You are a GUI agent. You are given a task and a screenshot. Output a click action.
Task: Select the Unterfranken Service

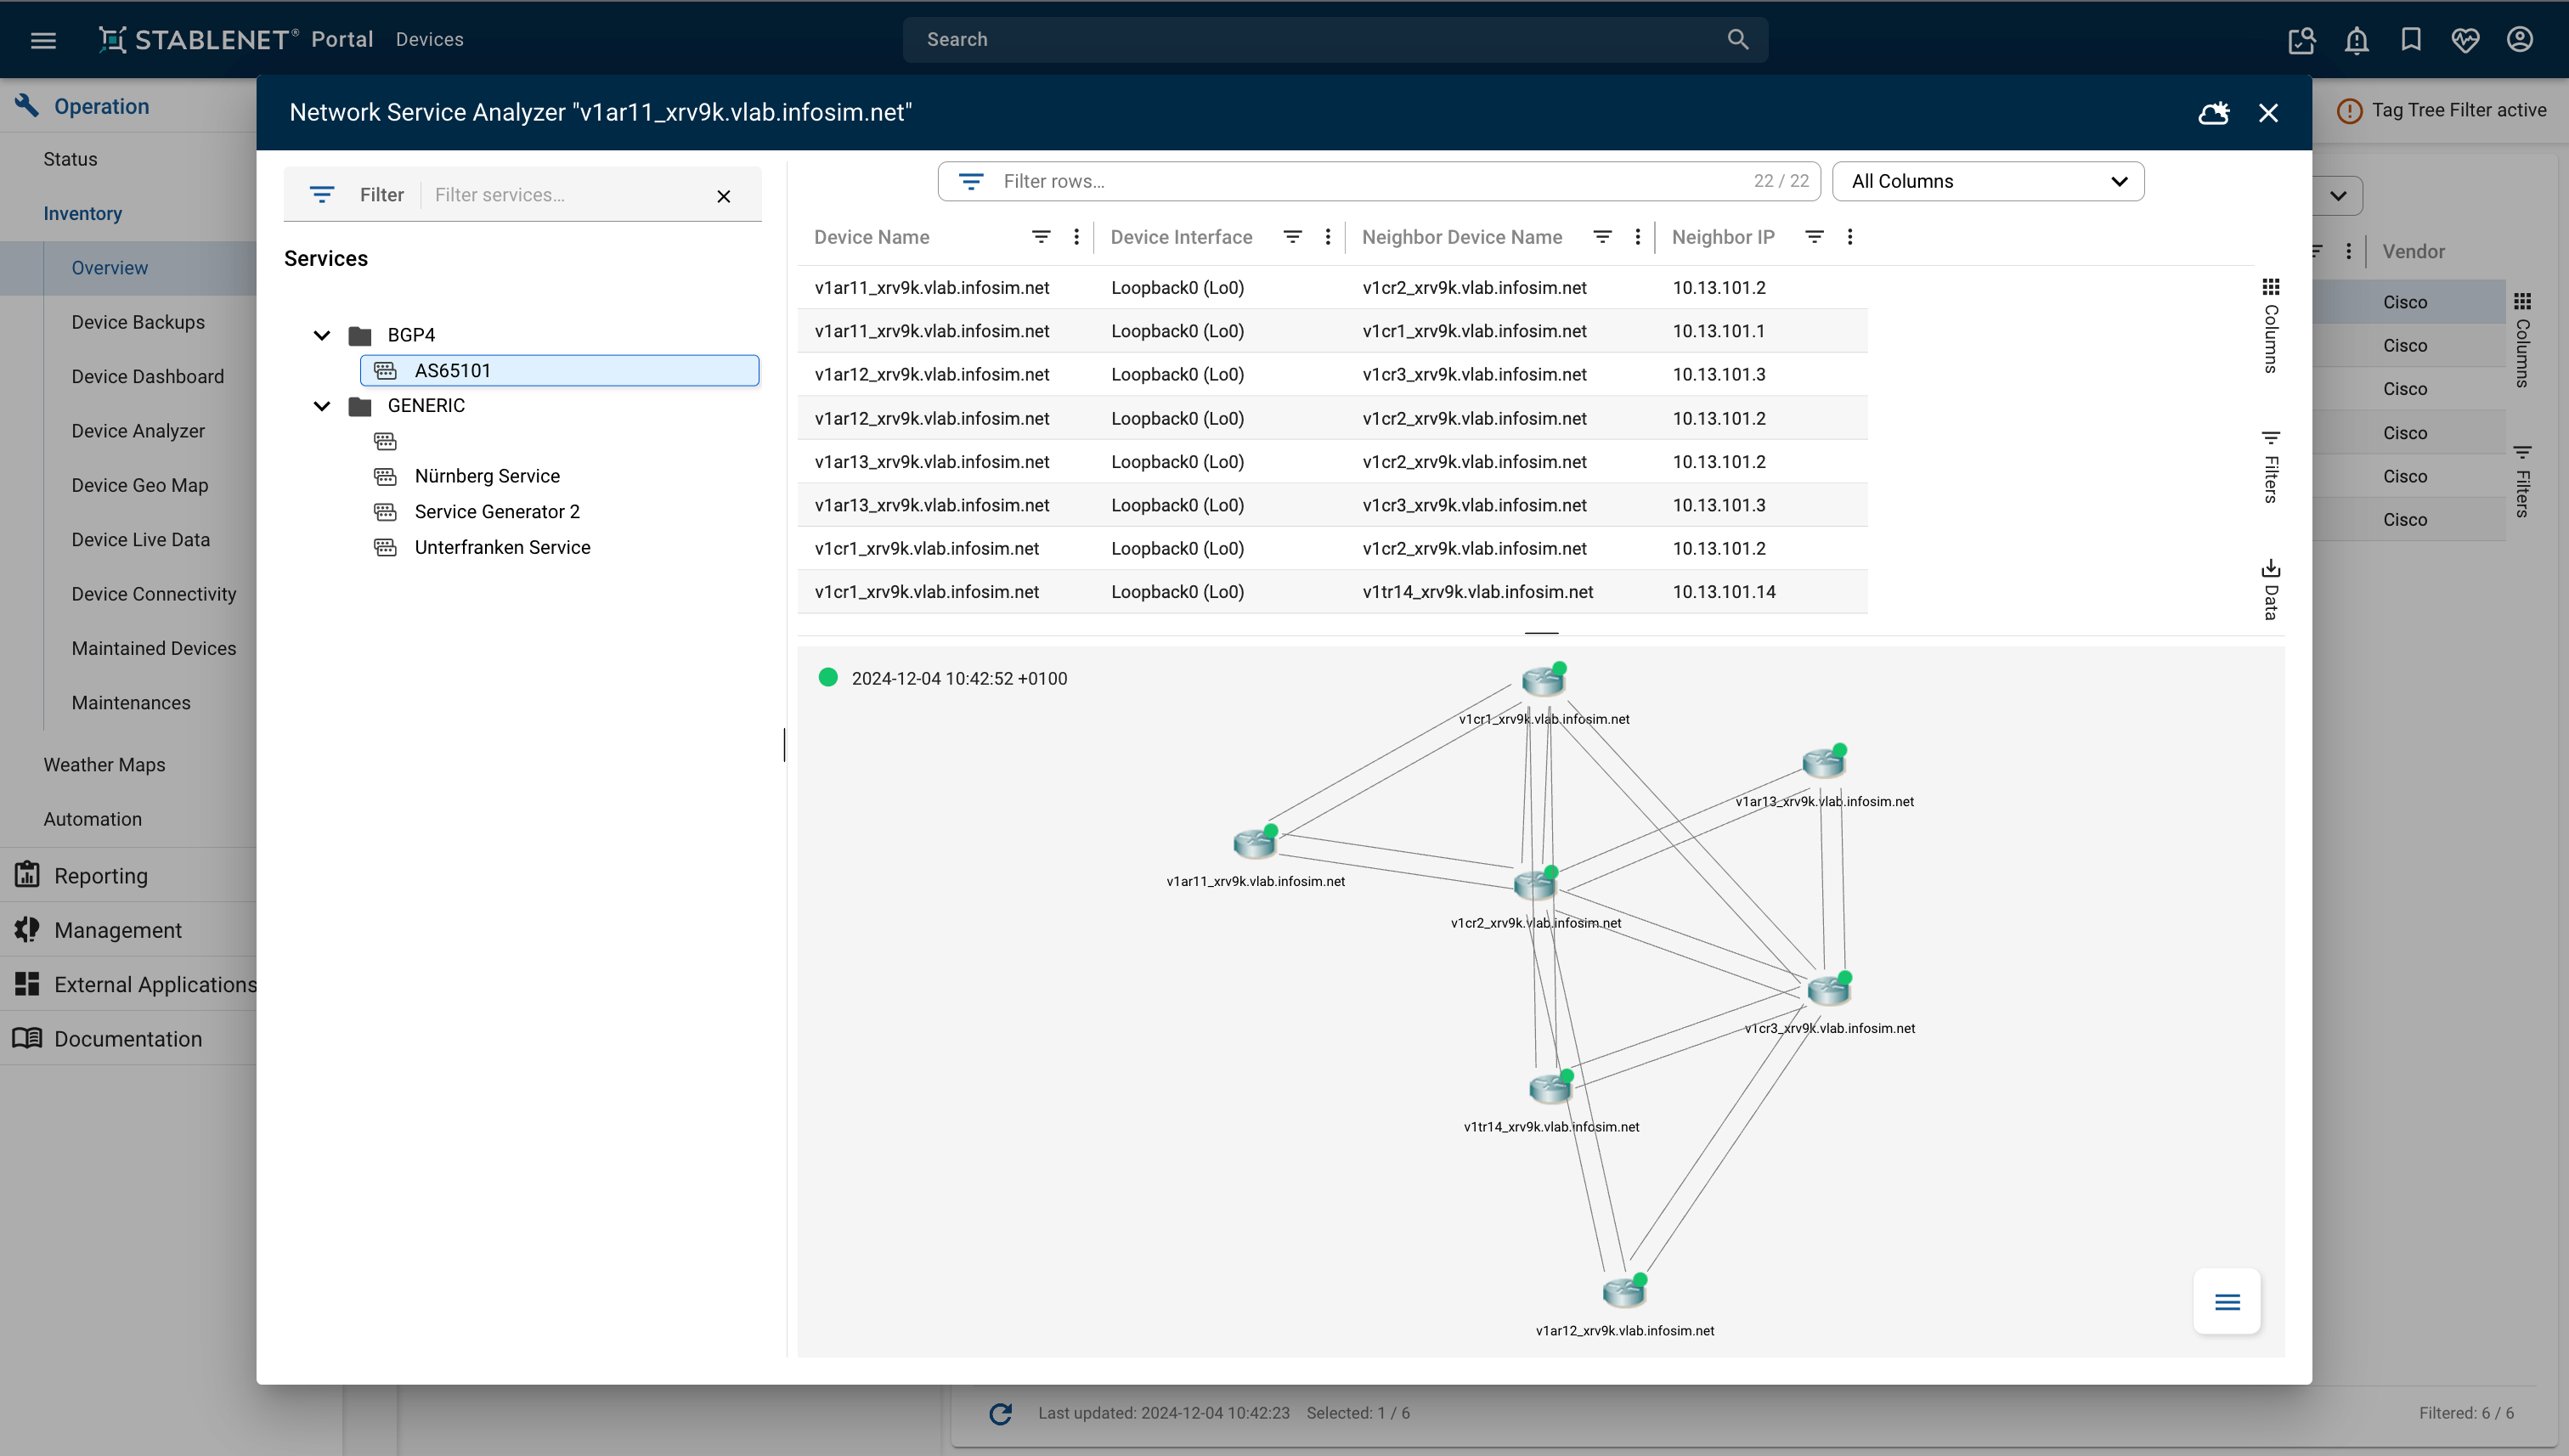pos(502,547)
